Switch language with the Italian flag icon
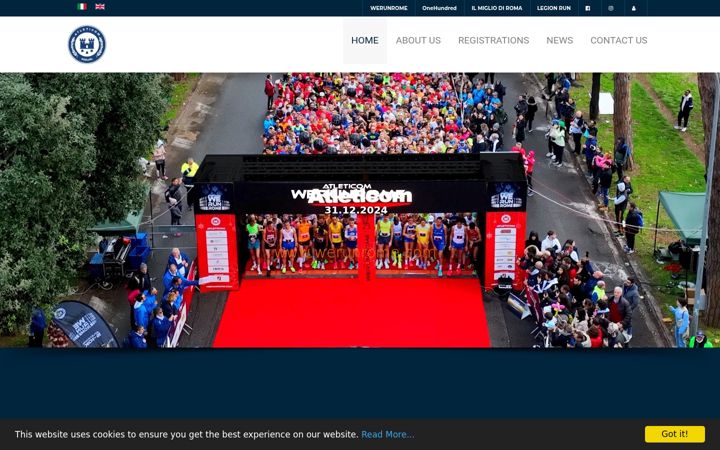Screen dimensions: 720x450 [82, 7]
